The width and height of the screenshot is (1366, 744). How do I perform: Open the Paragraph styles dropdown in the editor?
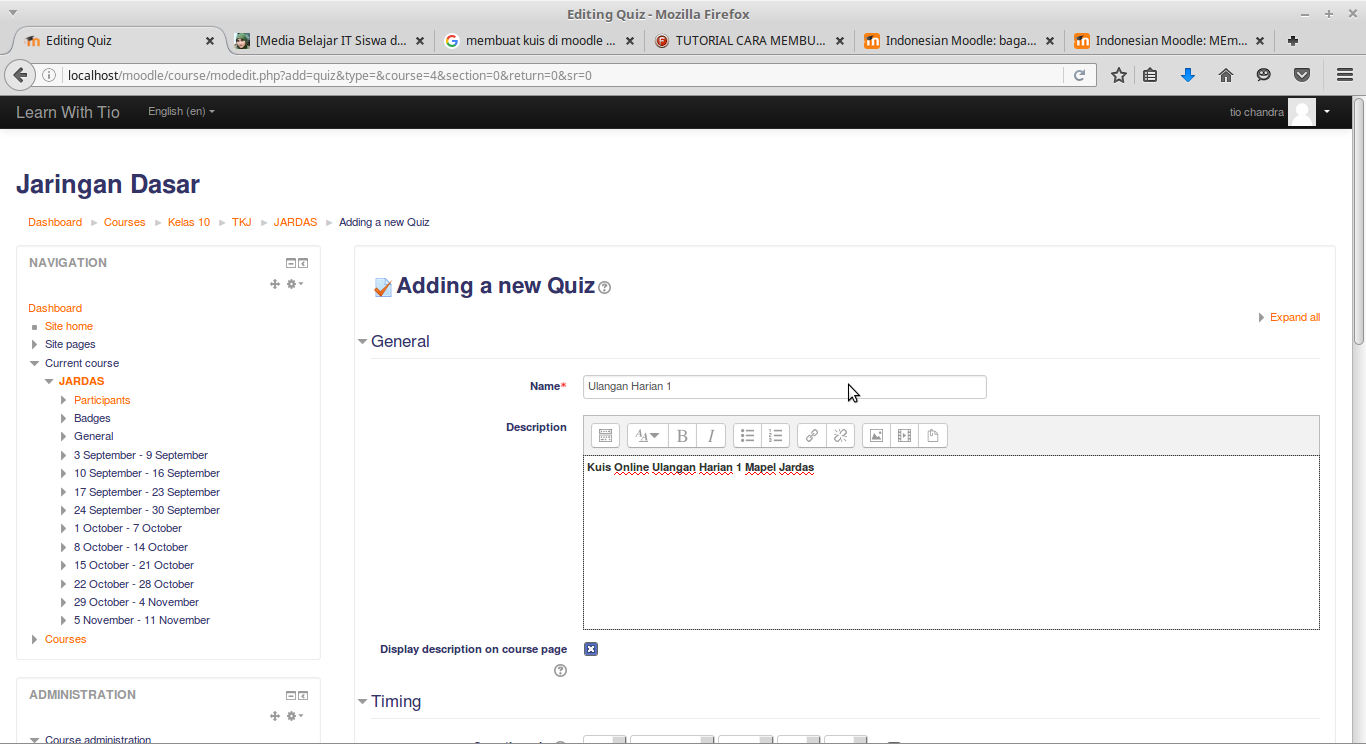[647, 435]
